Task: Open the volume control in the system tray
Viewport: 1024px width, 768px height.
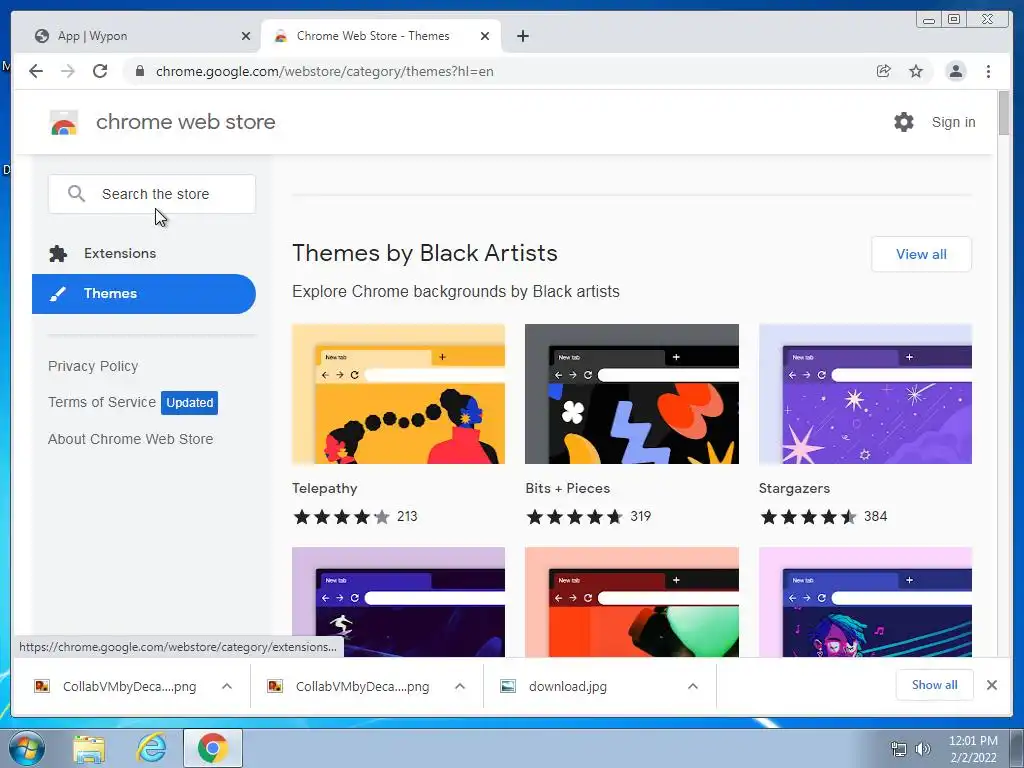Action: point(922,749)
